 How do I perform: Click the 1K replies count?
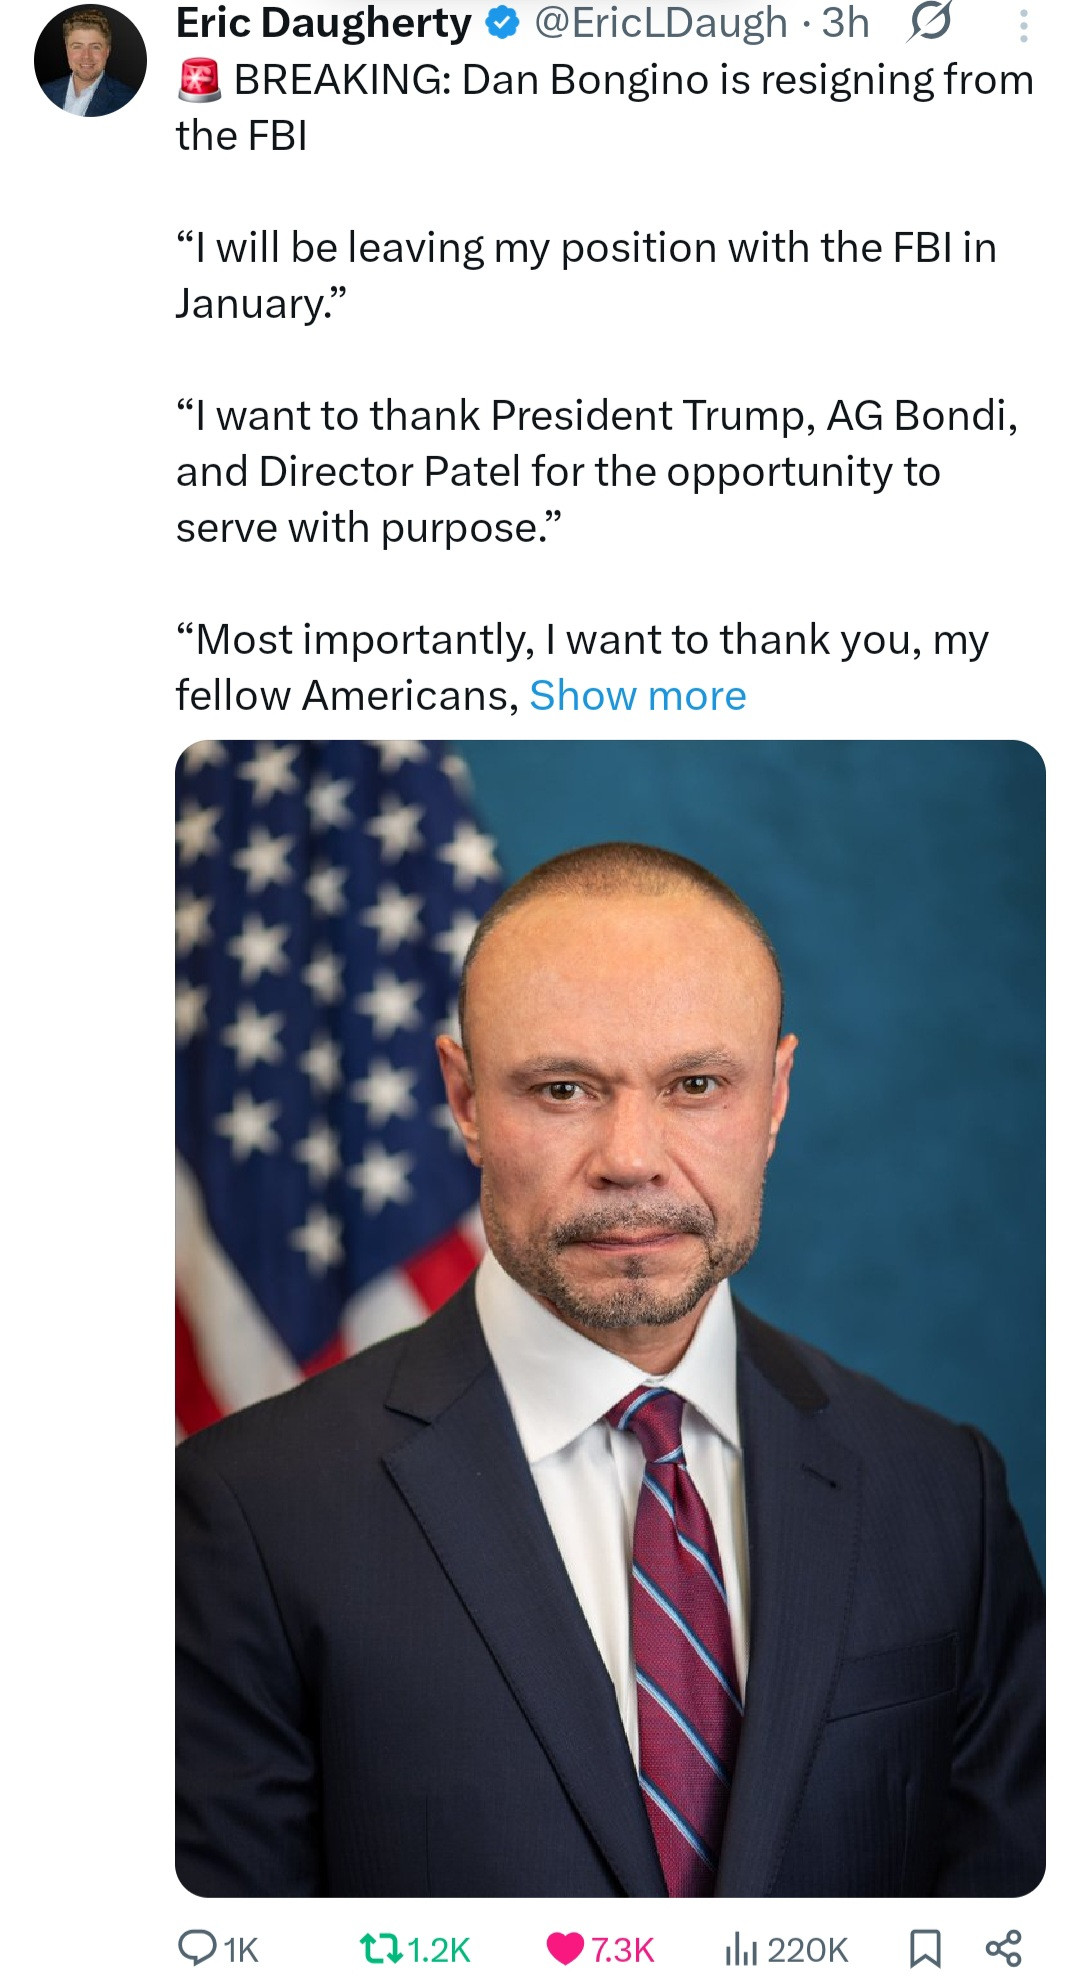(x=241, y=1949)
